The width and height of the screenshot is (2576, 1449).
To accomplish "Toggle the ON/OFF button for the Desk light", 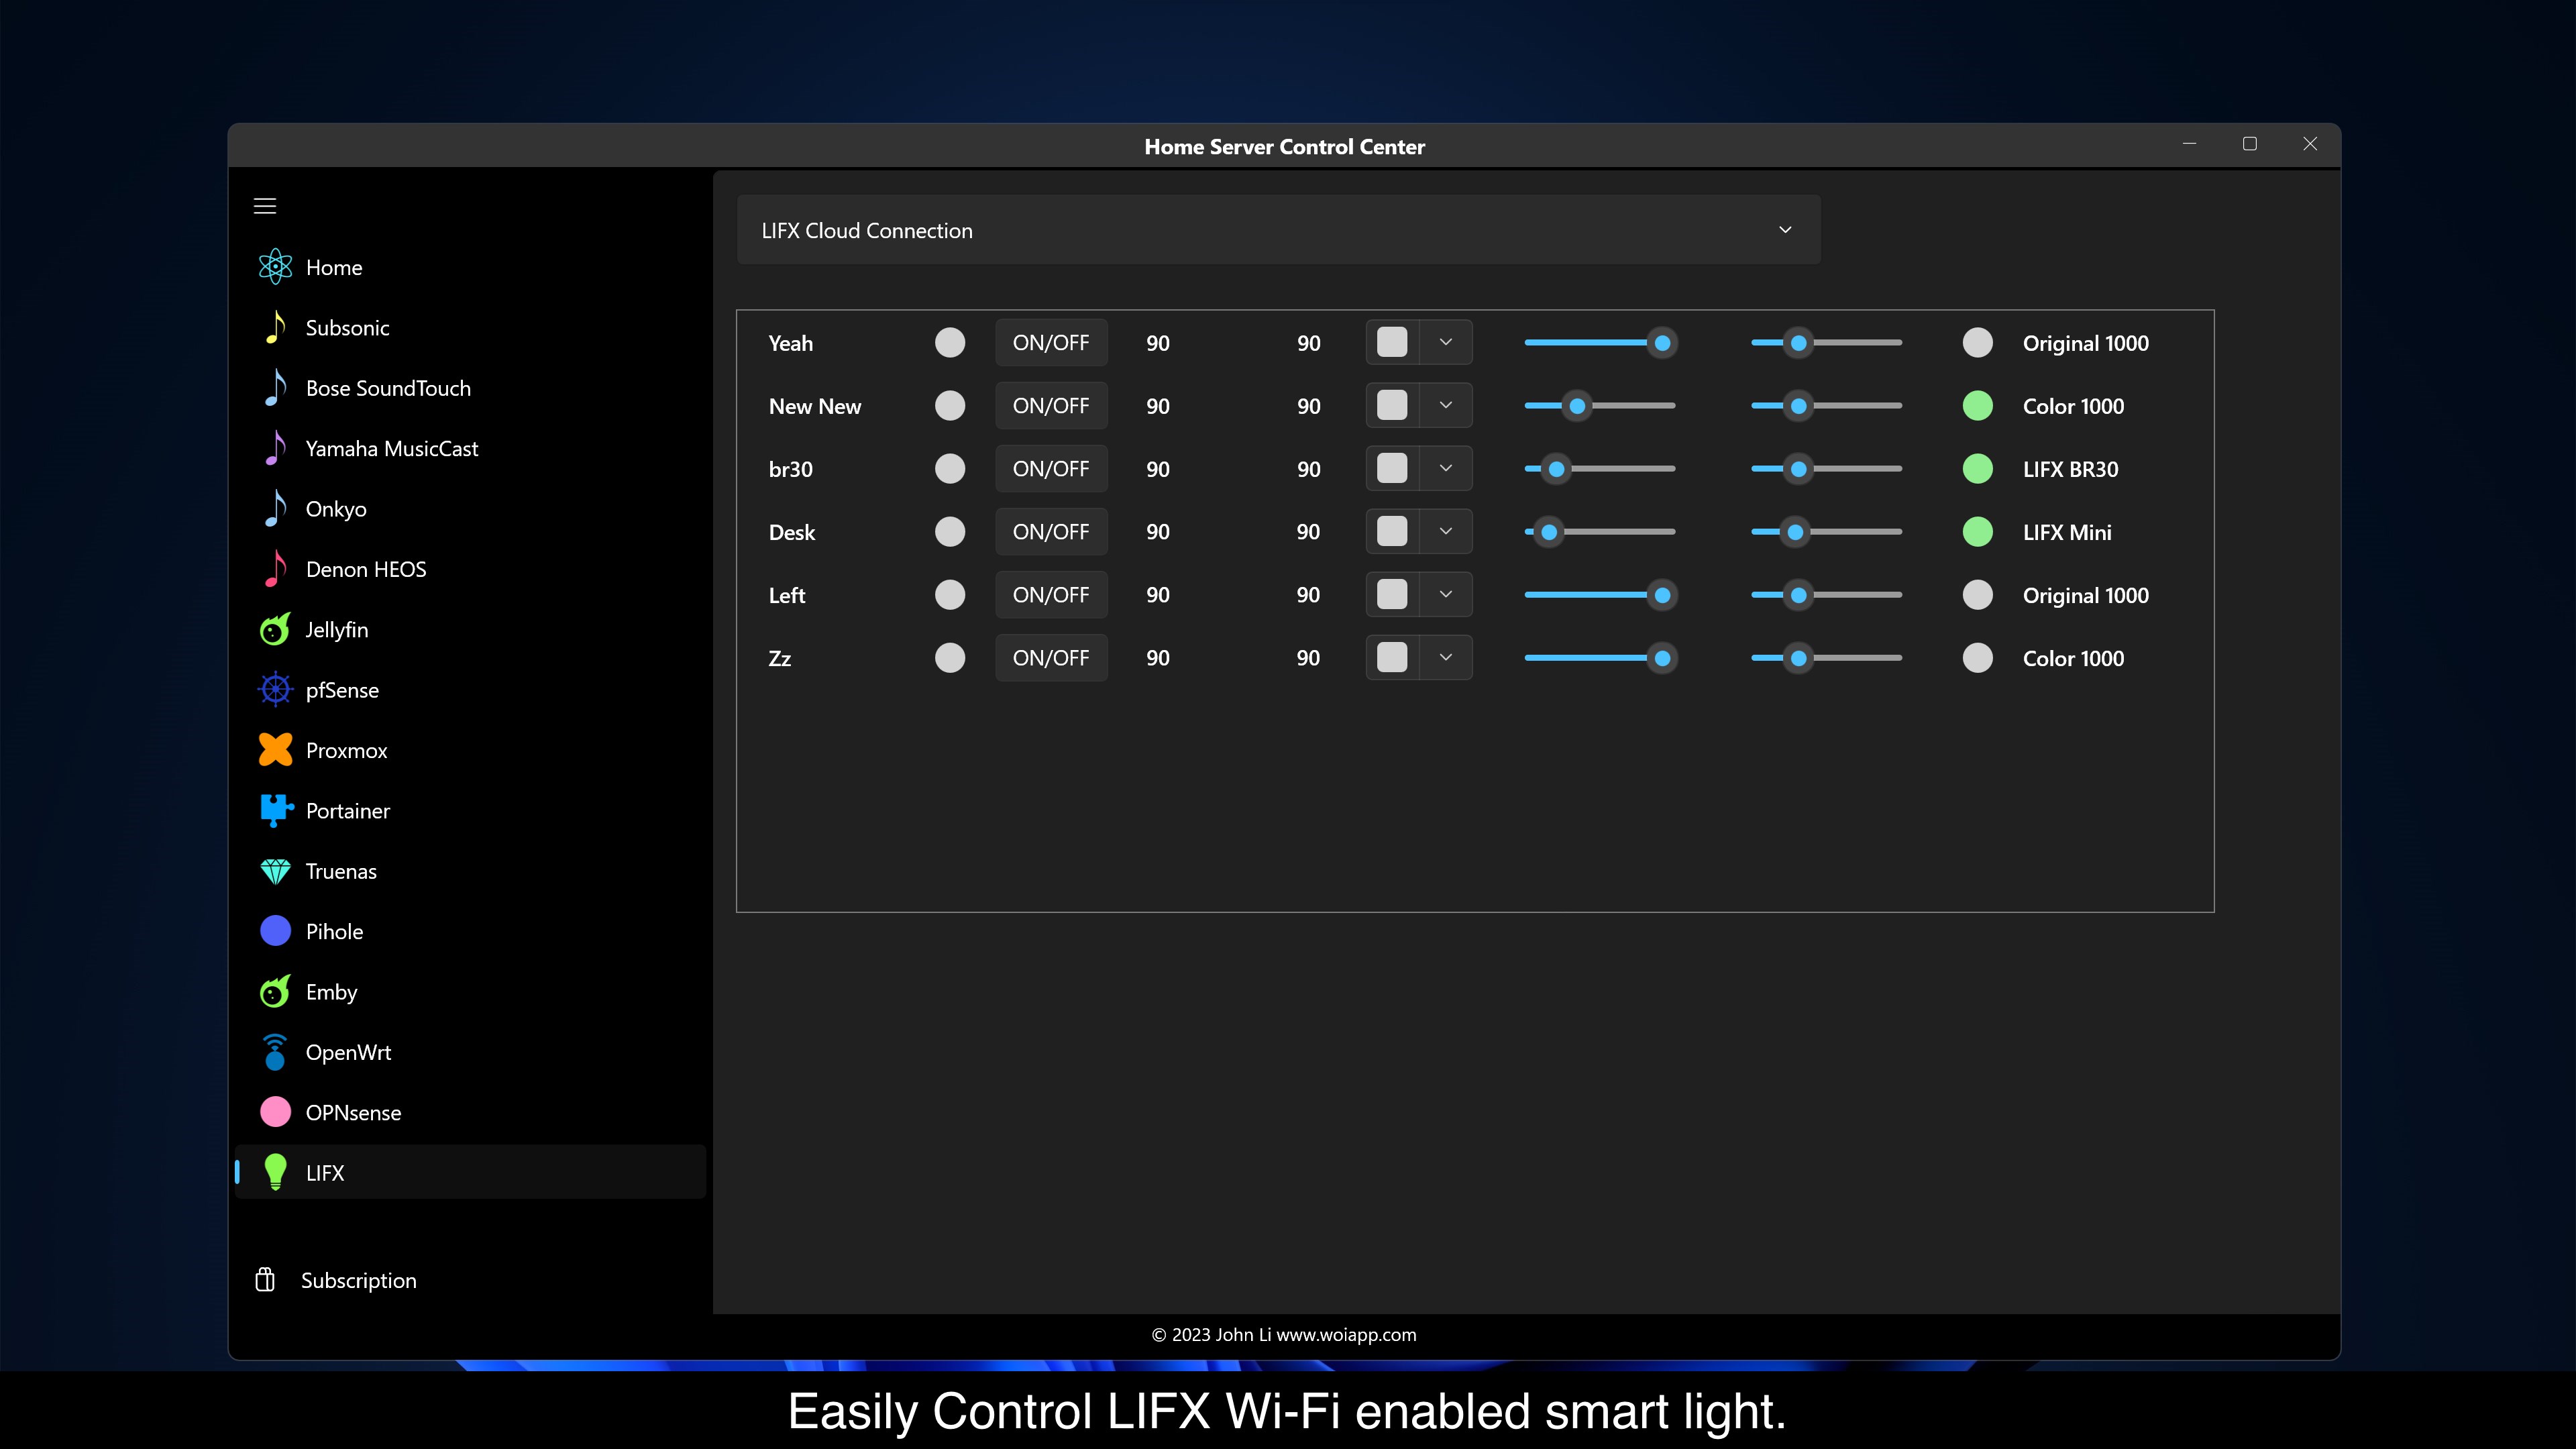I will pyautogui.click(x=1050, y=532).
